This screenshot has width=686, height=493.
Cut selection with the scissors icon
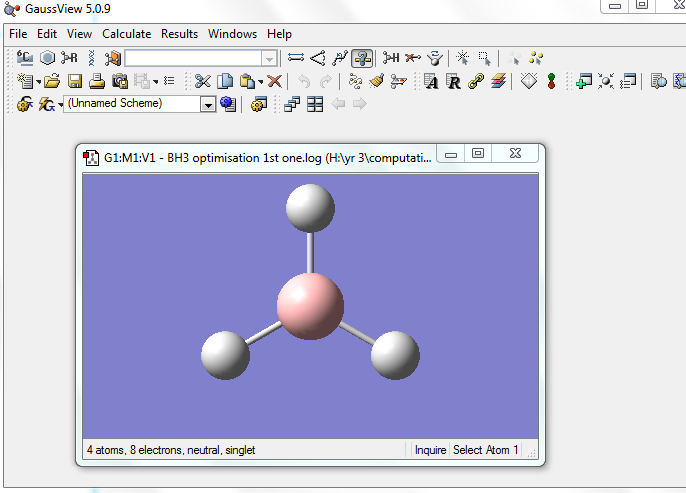tap(203, 81)
